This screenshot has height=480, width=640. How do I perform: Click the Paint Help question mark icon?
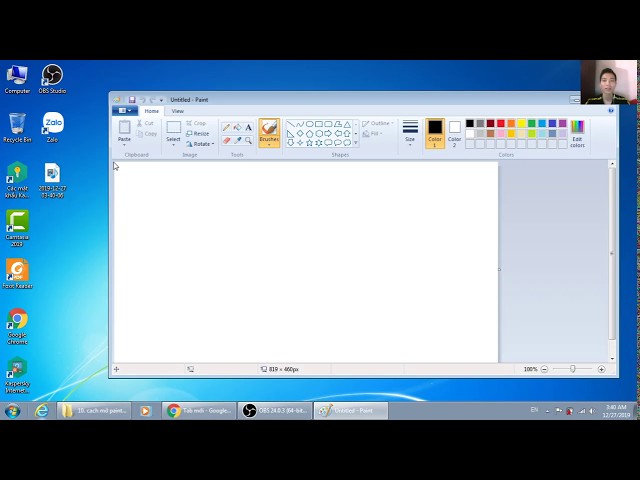[x=611, y=111]
